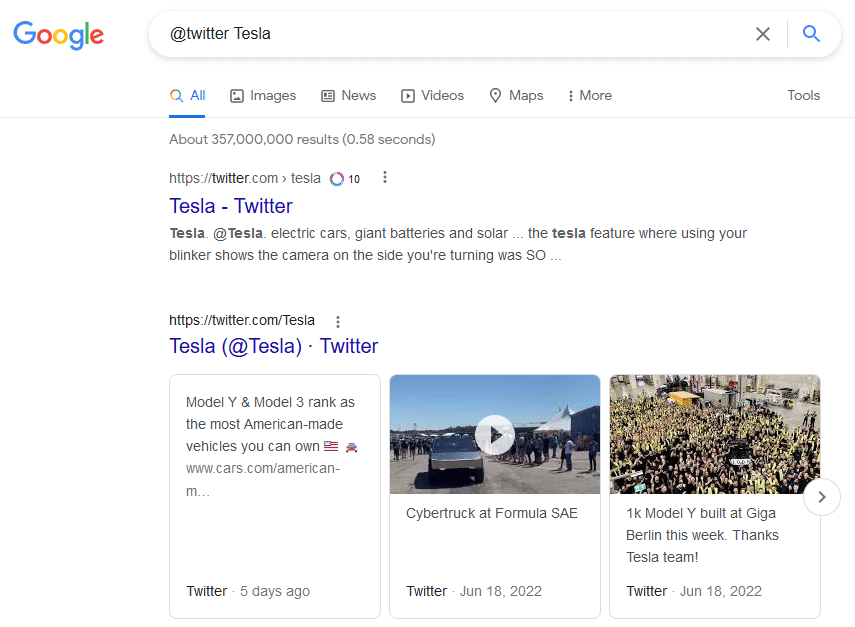The width and height of the screenshot is (855, 627).
Task: Switch to the Images tab
Action: pos(263,96)
